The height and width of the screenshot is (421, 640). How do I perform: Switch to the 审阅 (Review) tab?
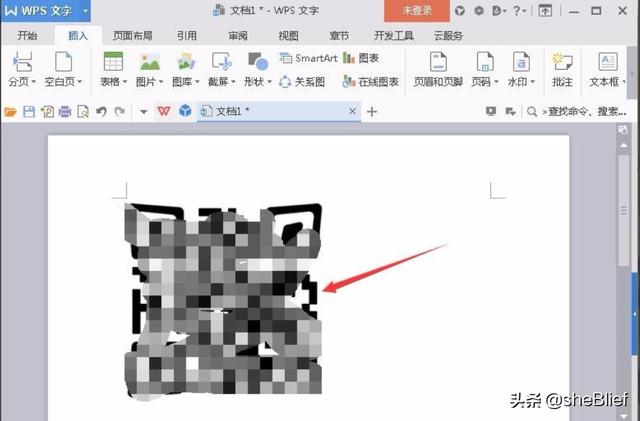tap(238, 35)
